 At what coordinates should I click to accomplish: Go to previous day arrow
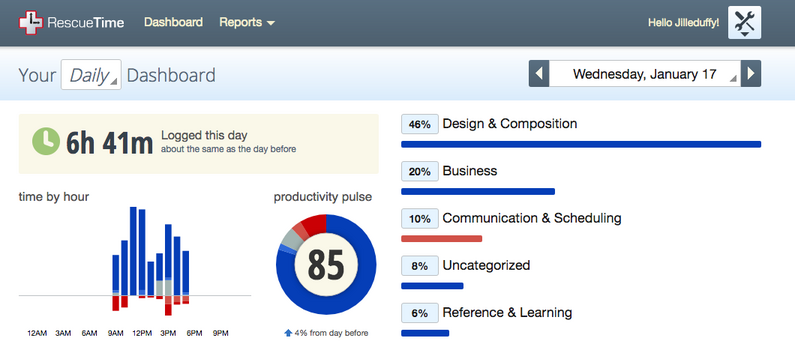coord(538,74)
